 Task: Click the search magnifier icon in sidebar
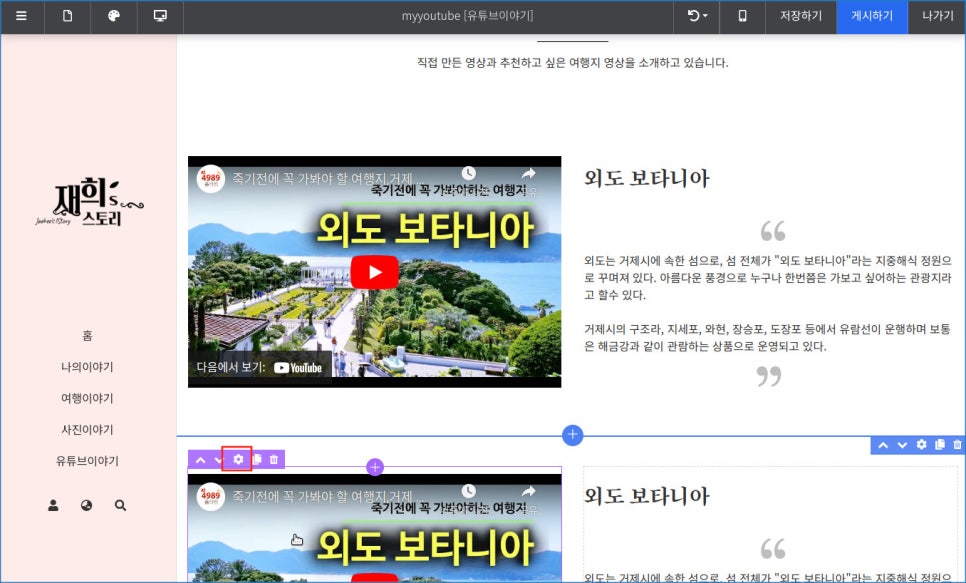click(x=120, y=505)
